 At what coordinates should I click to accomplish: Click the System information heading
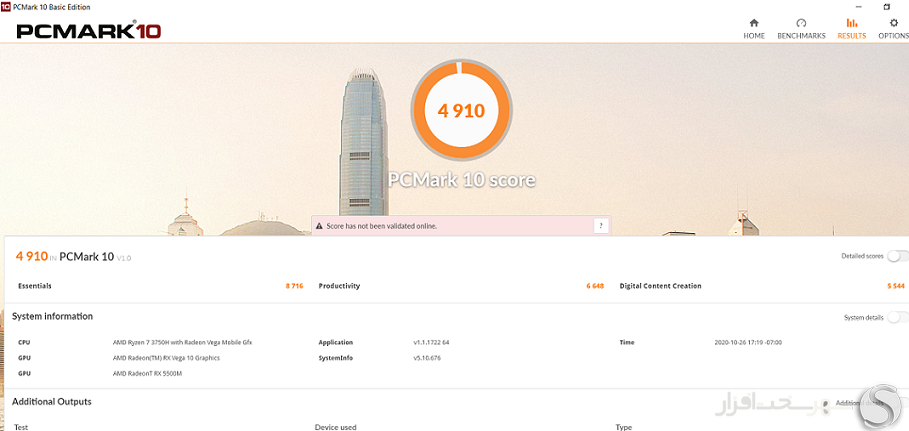point(52,317)
